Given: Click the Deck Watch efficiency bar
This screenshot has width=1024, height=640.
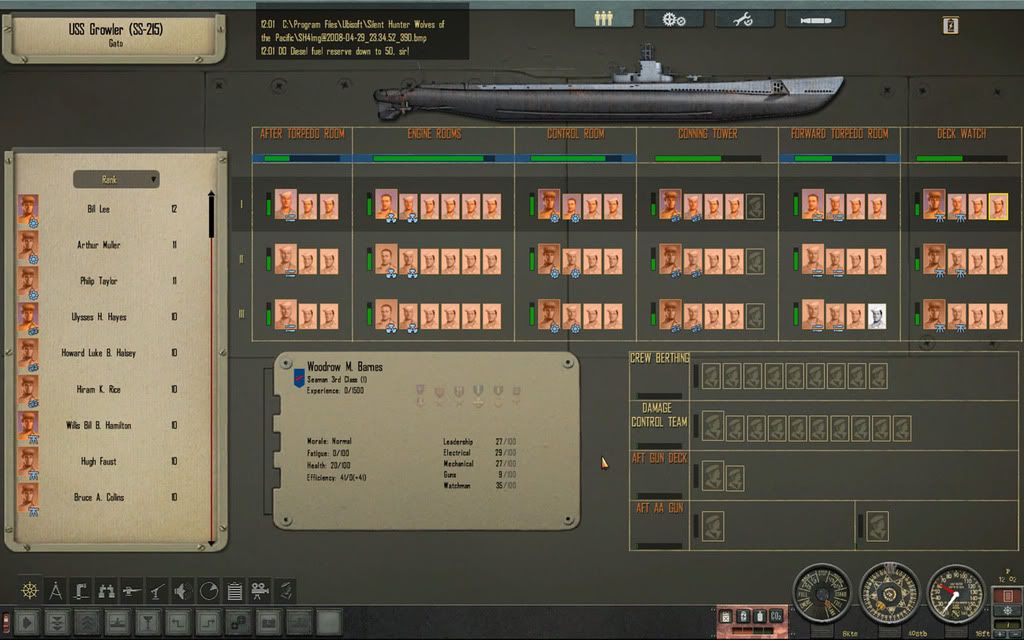Looking at the screenshot, I should coord(961,158).
